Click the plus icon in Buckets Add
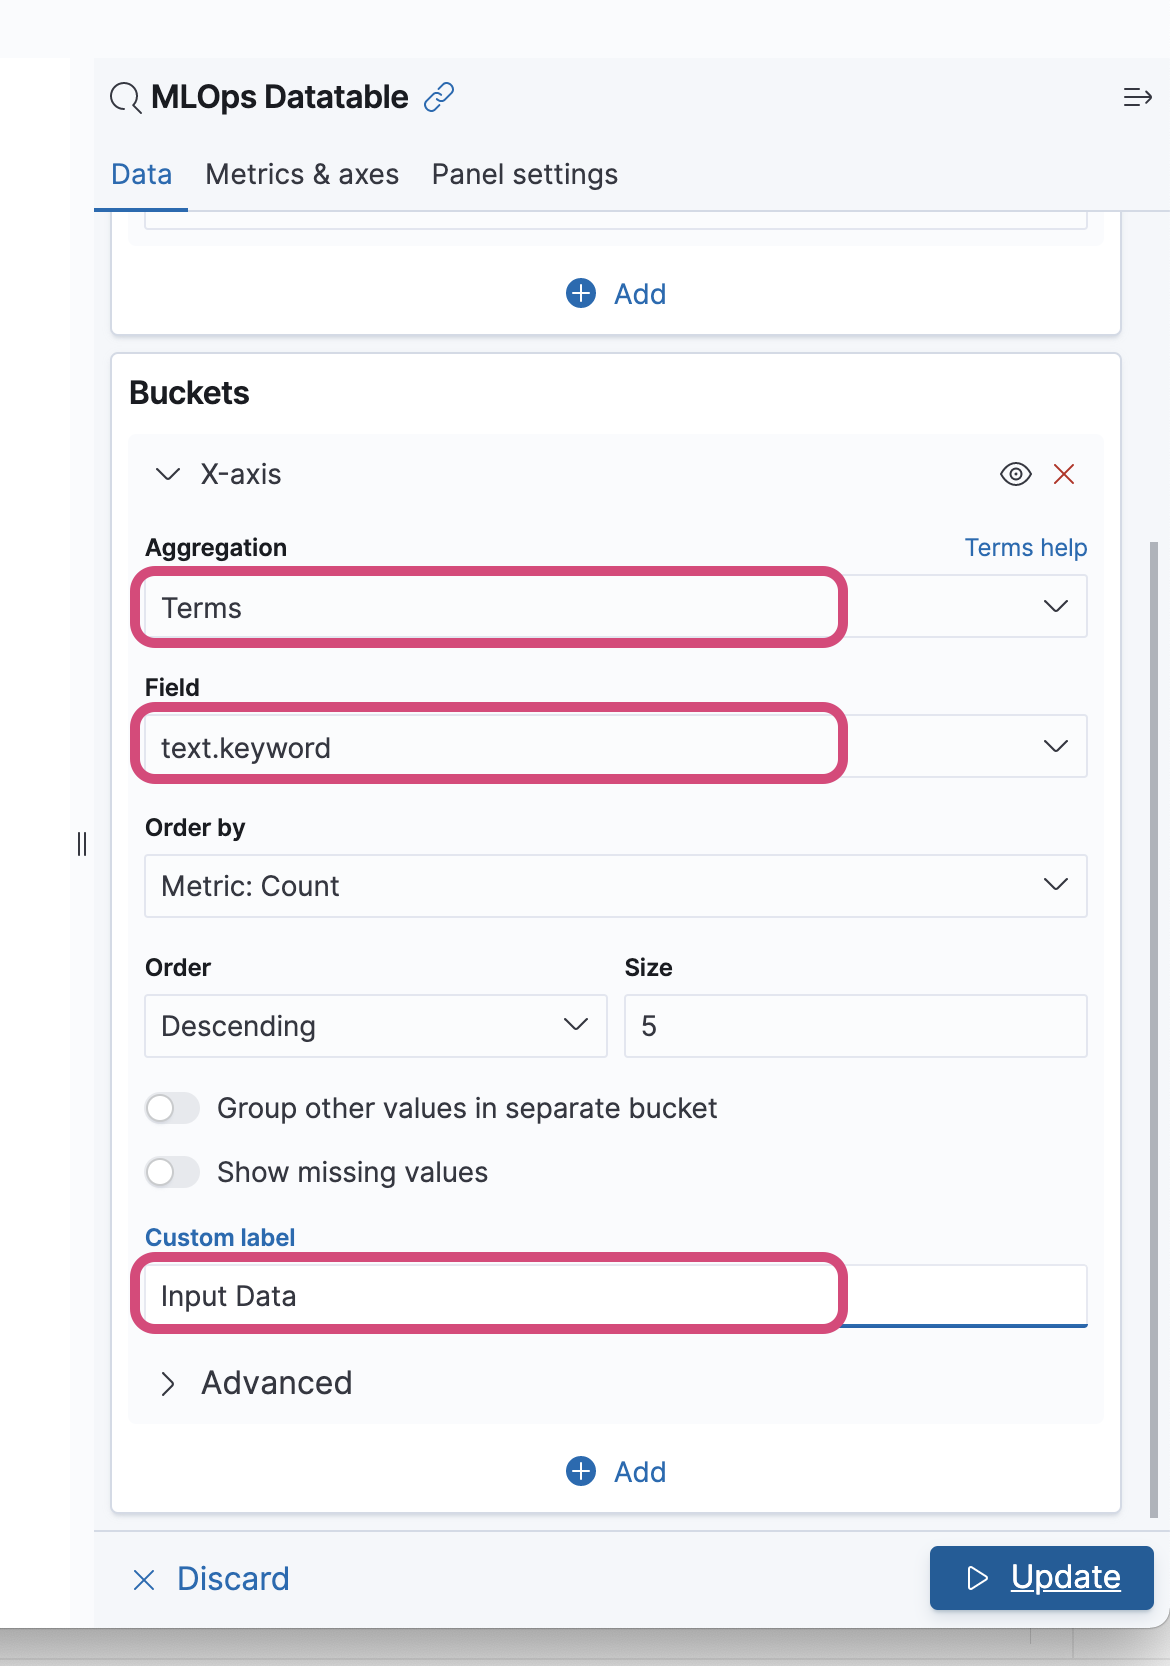 pyautogui.click(x=581, y=1471)
